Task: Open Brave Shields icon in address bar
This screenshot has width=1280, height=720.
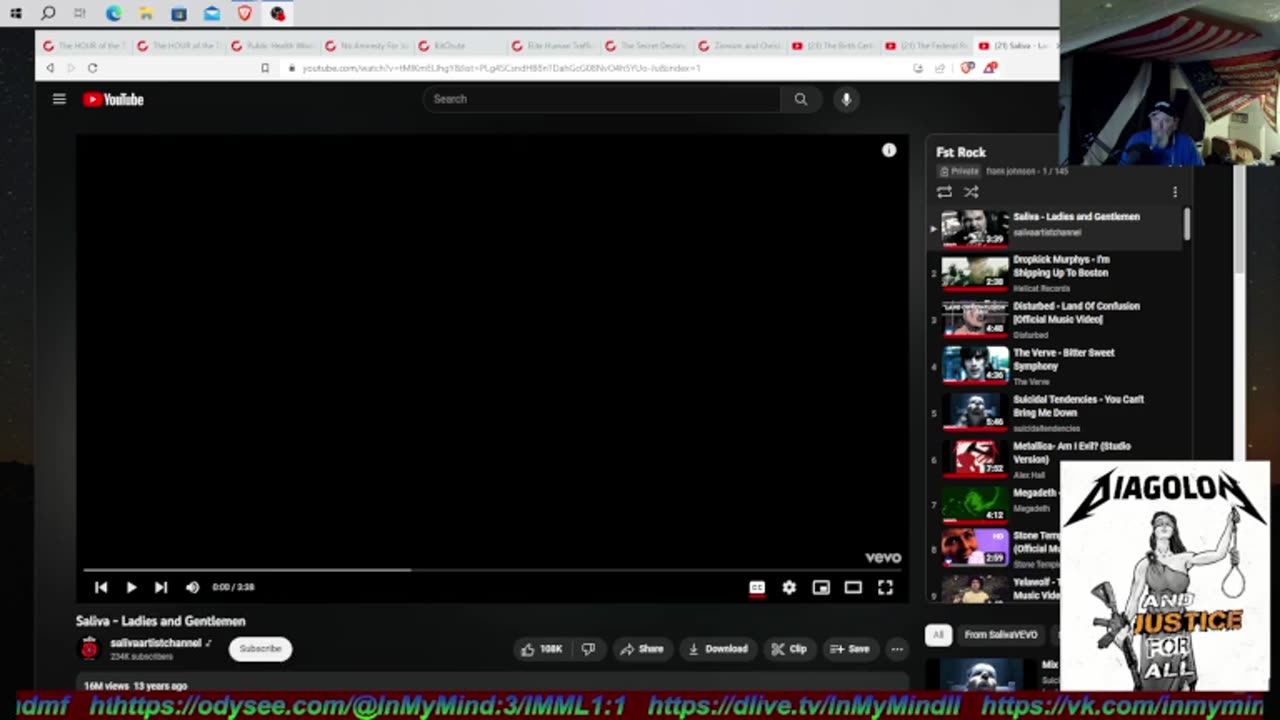Action: (967, 68)
